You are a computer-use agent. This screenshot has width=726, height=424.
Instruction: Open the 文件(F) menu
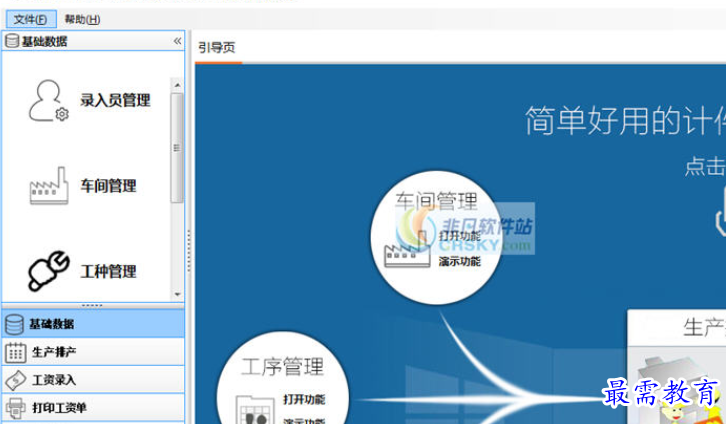pyautogui.click(x=31, y=19)
